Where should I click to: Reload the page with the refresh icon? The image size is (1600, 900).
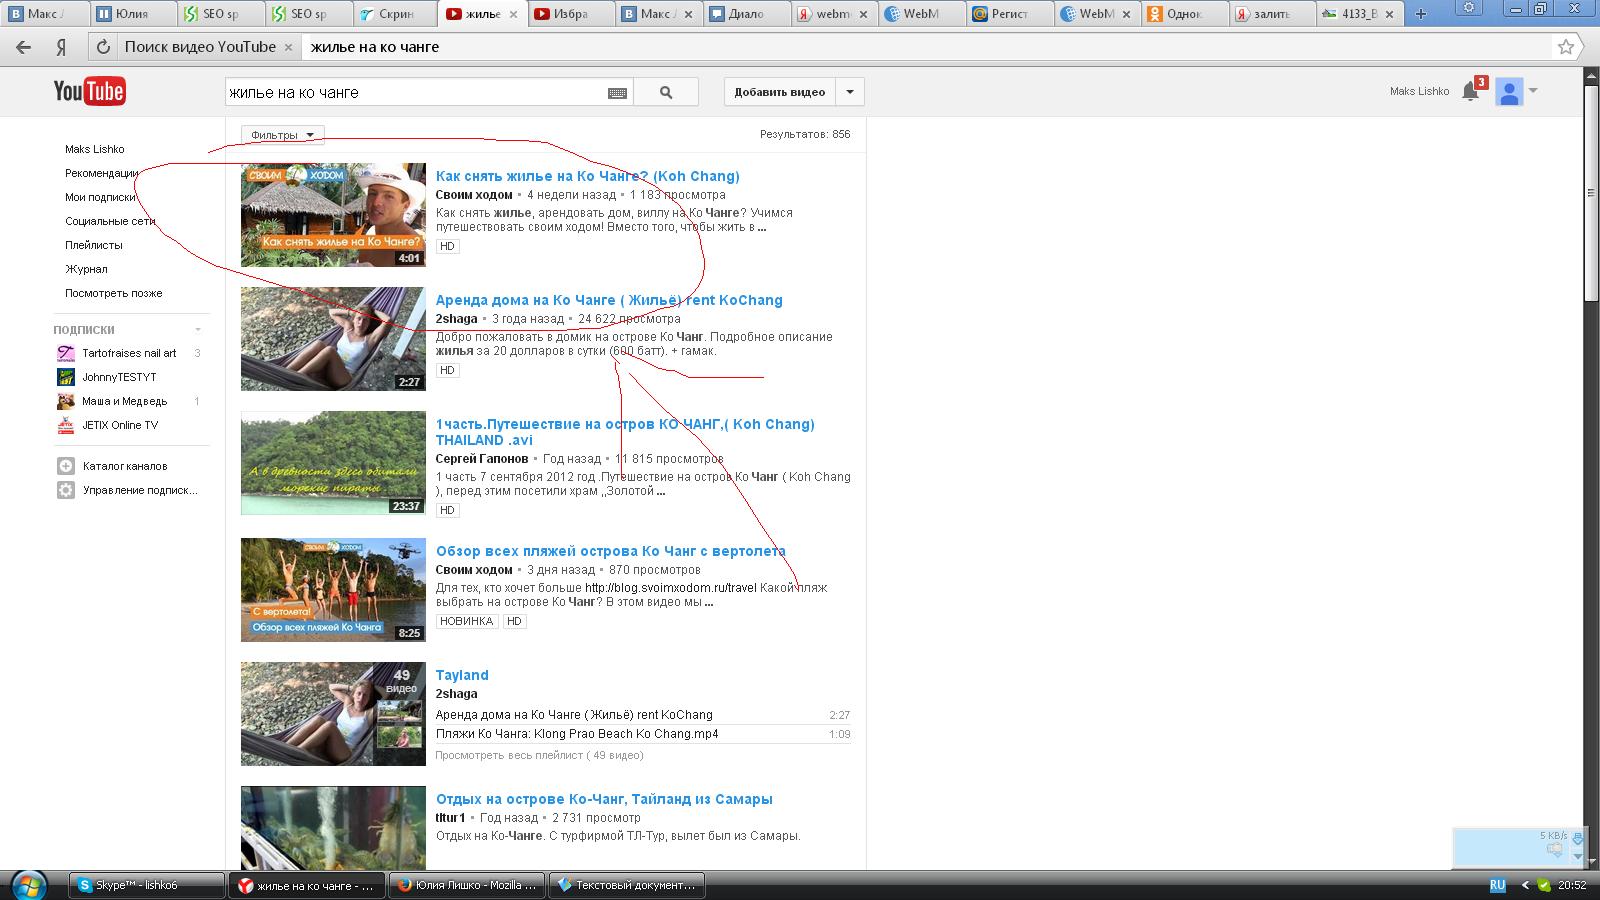coord(102,47)
